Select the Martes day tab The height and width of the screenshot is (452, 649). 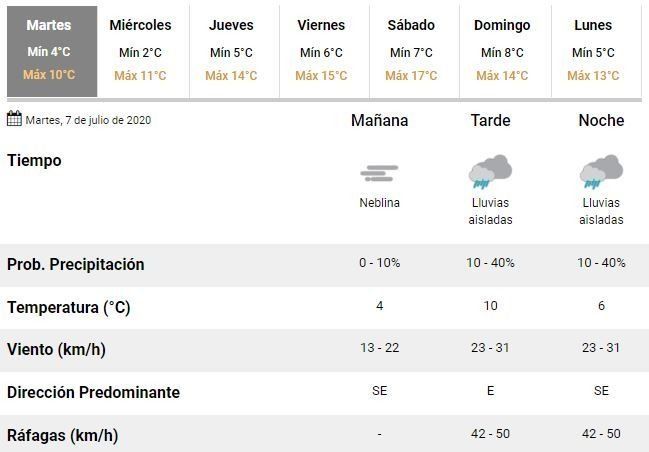pyautogui.click(x=49, y=50)
